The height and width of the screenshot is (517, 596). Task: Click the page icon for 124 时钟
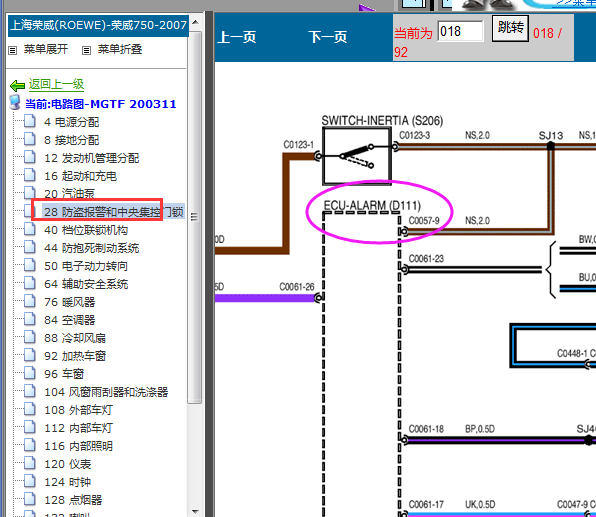[x=30, y=481]
